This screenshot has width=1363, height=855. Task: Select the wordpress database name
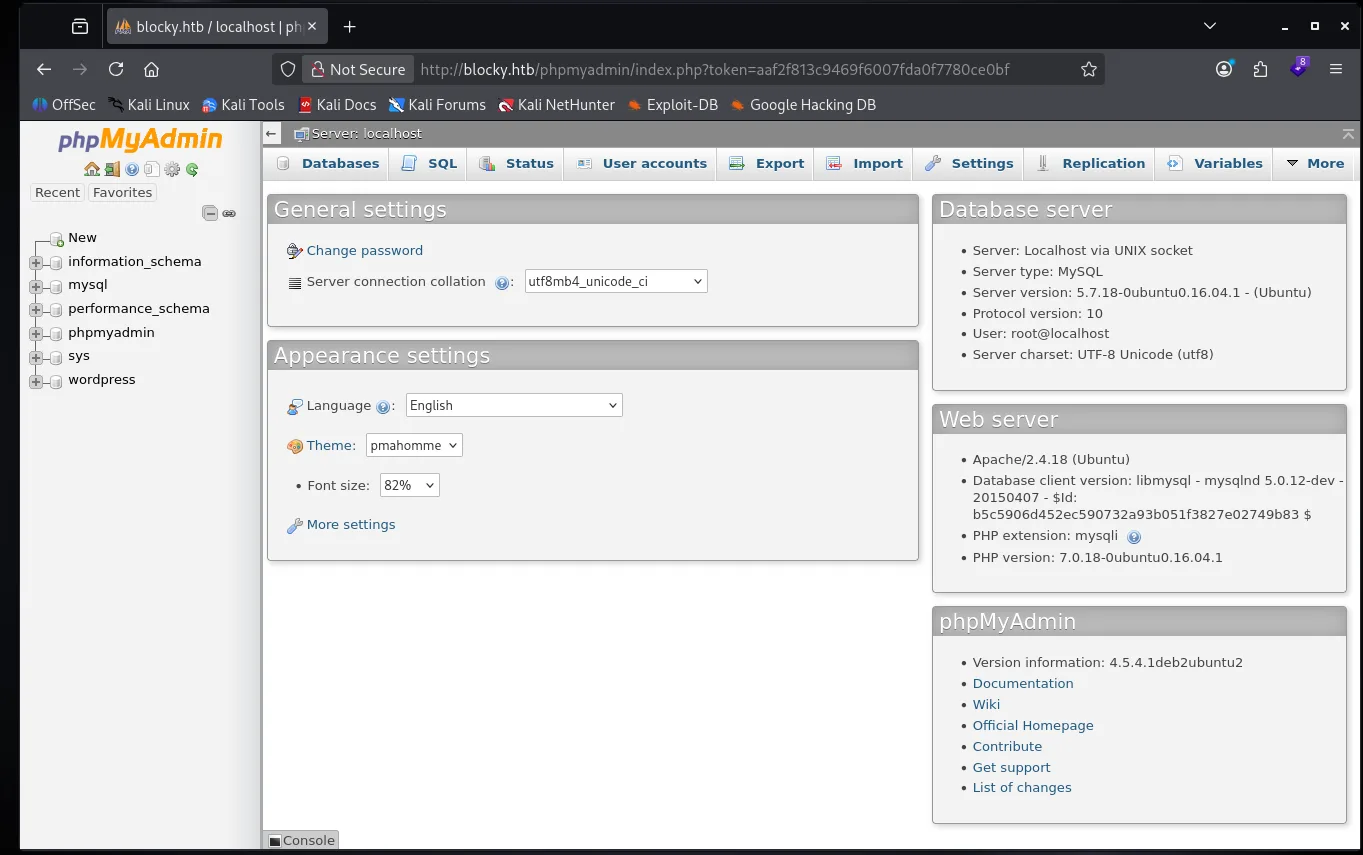(102, 380)
